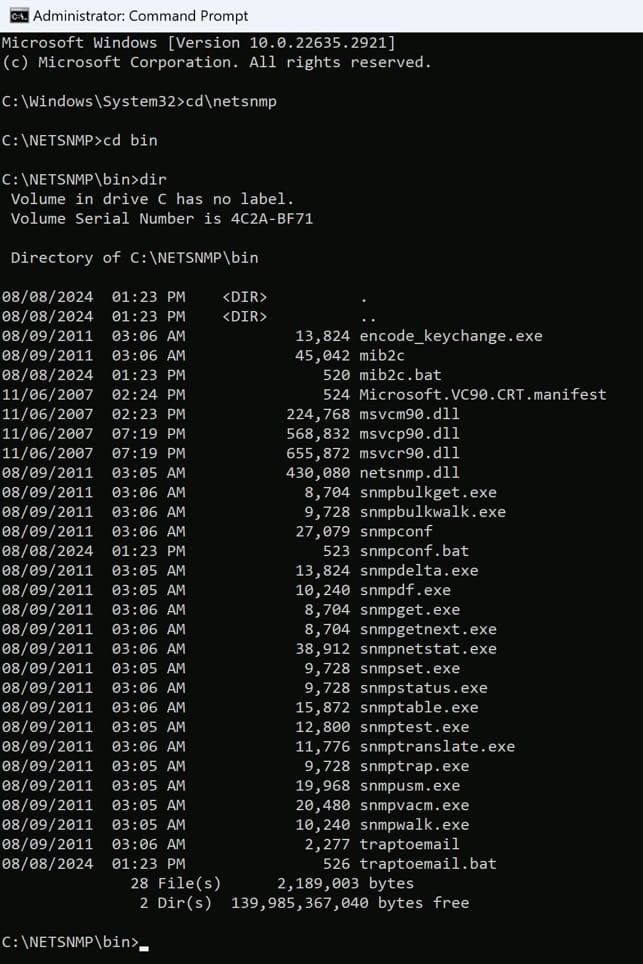Click the Command Prompt icon in title bar
The height and width of the screenshot is (964, 643).
tap(15, 16)
